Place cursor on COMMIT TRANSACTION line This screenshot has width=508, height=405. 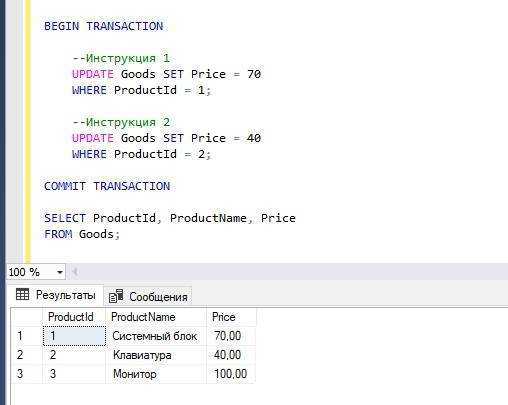click(107, 186)
